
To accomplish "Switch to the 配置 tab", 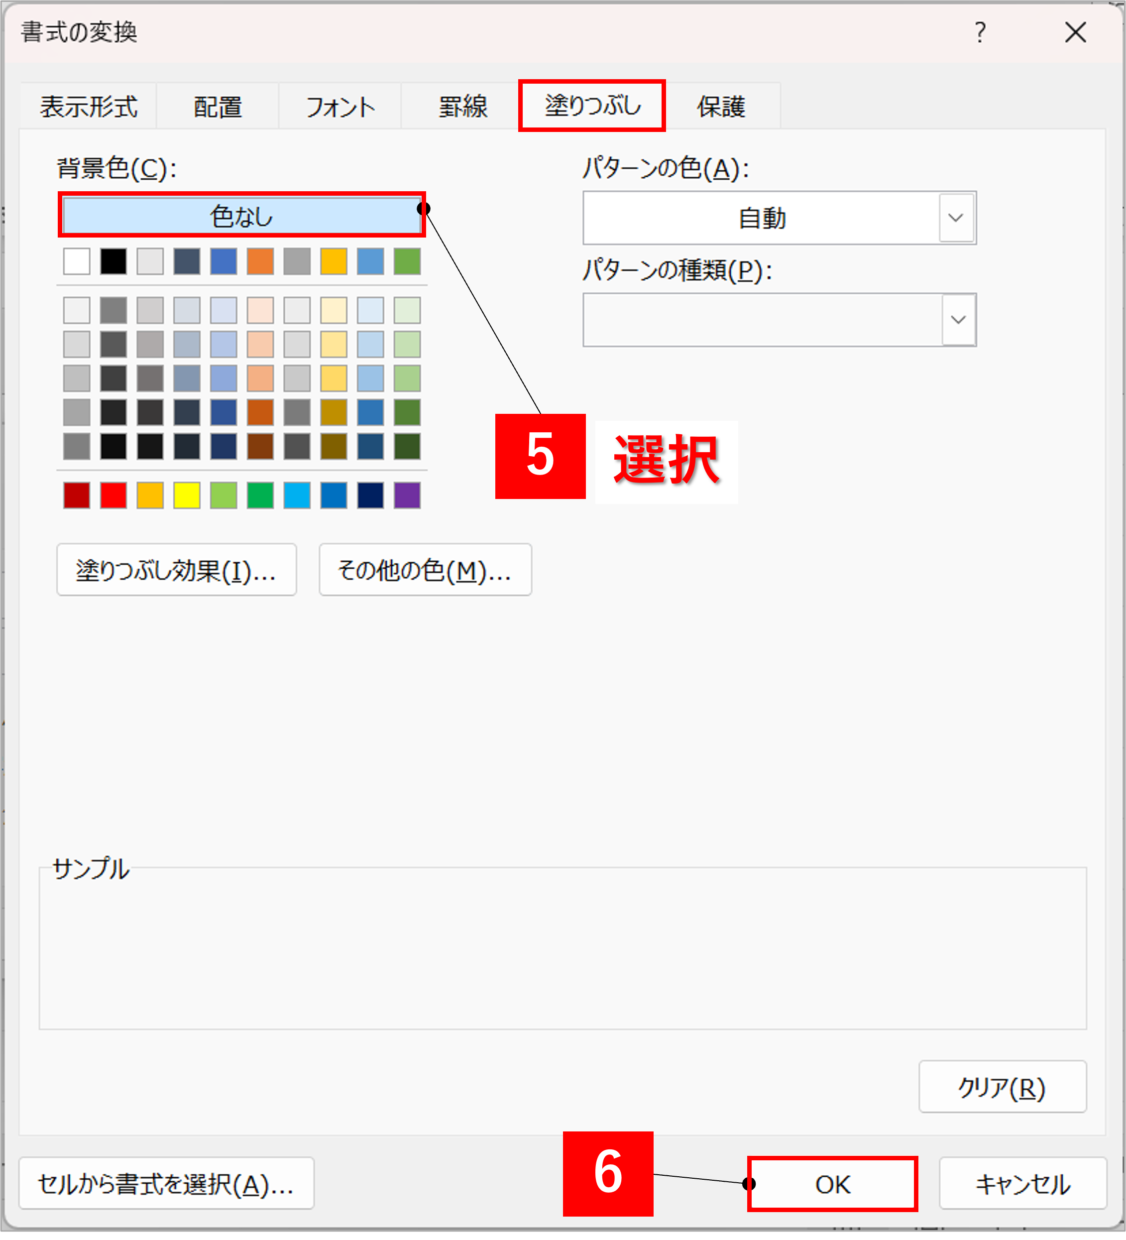I will pos(218,106).
